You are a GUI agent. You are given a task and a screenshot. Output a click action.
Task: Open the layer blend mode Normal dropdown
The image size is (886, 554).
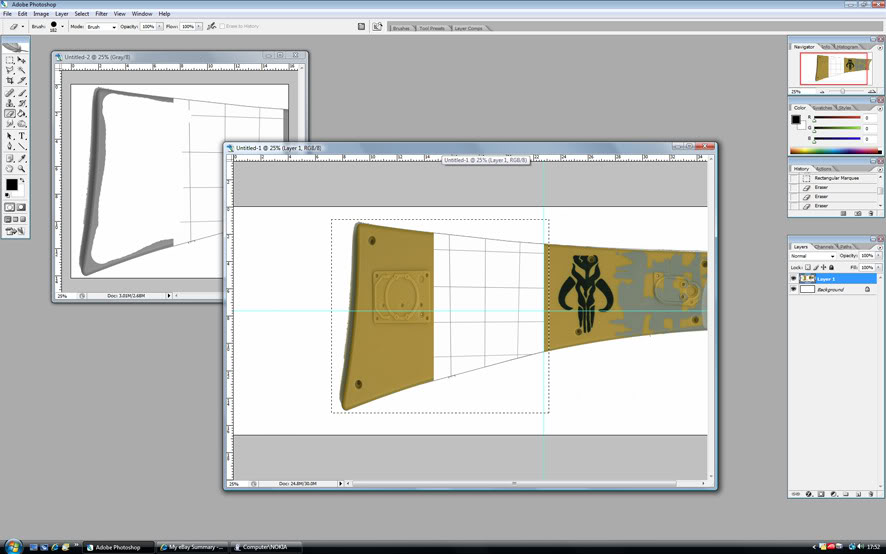coord(813,256)
